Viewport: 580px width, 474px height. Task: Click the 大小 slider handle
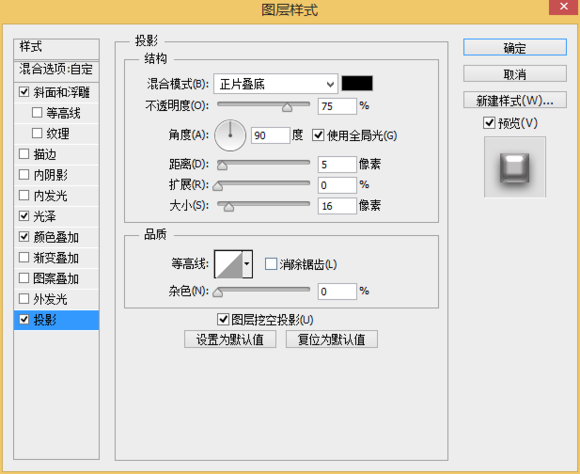click(229, 207)
